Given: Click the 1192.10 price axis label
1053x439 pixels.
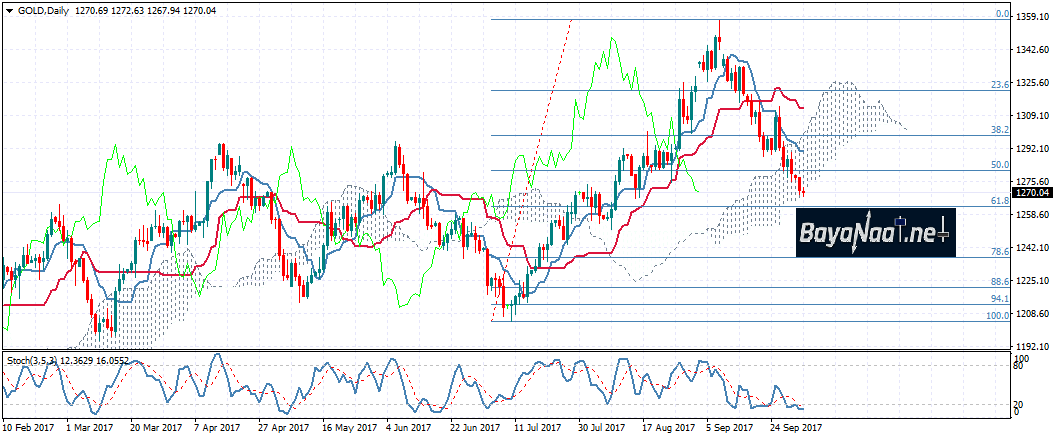Looking at the screenshot, I should coord(1031,346).
